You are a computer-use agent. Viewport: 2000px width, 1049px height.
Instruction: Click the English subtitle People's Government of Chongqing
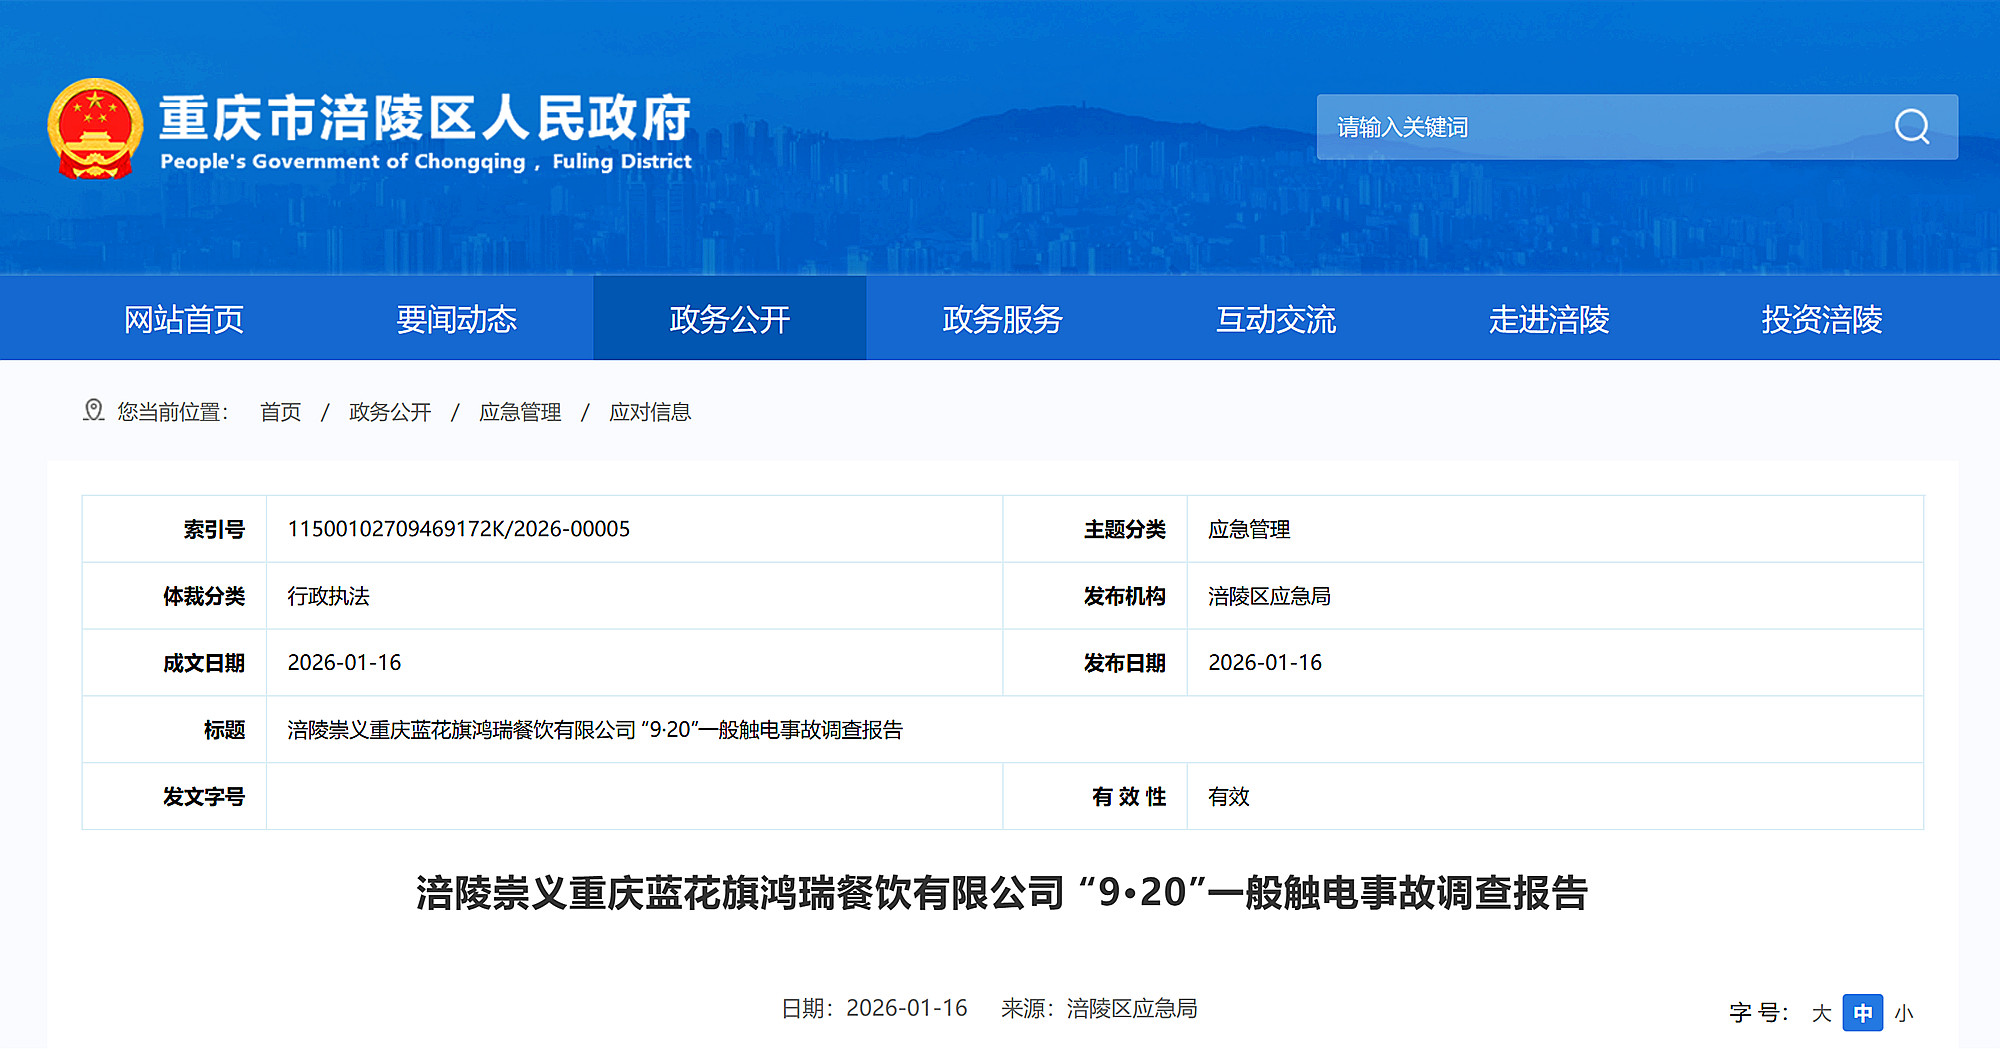click(x=426, y=161)
